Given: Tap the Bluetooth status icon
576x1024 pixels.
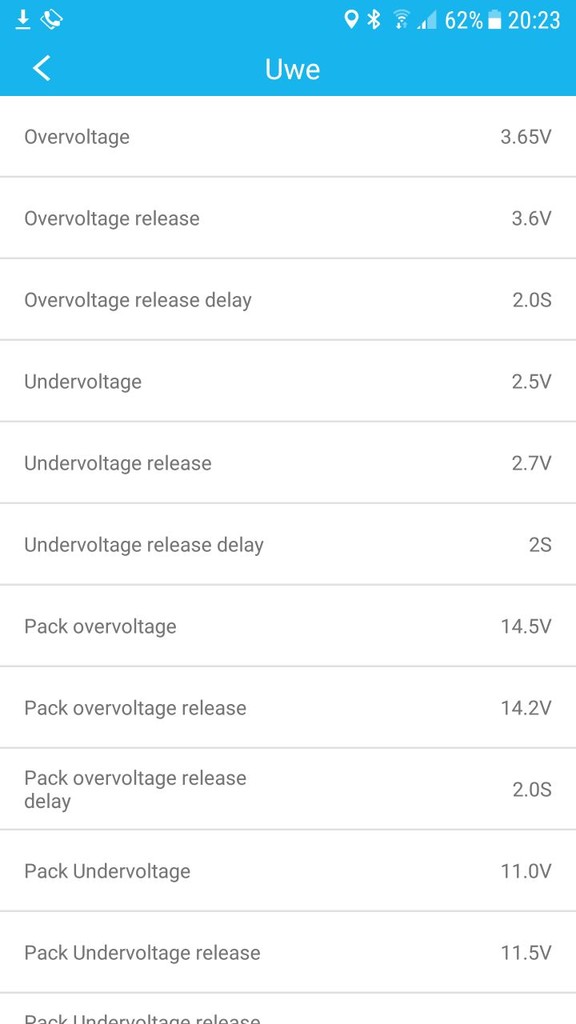Looking at the screenshot, I should [x=374, y=20].
